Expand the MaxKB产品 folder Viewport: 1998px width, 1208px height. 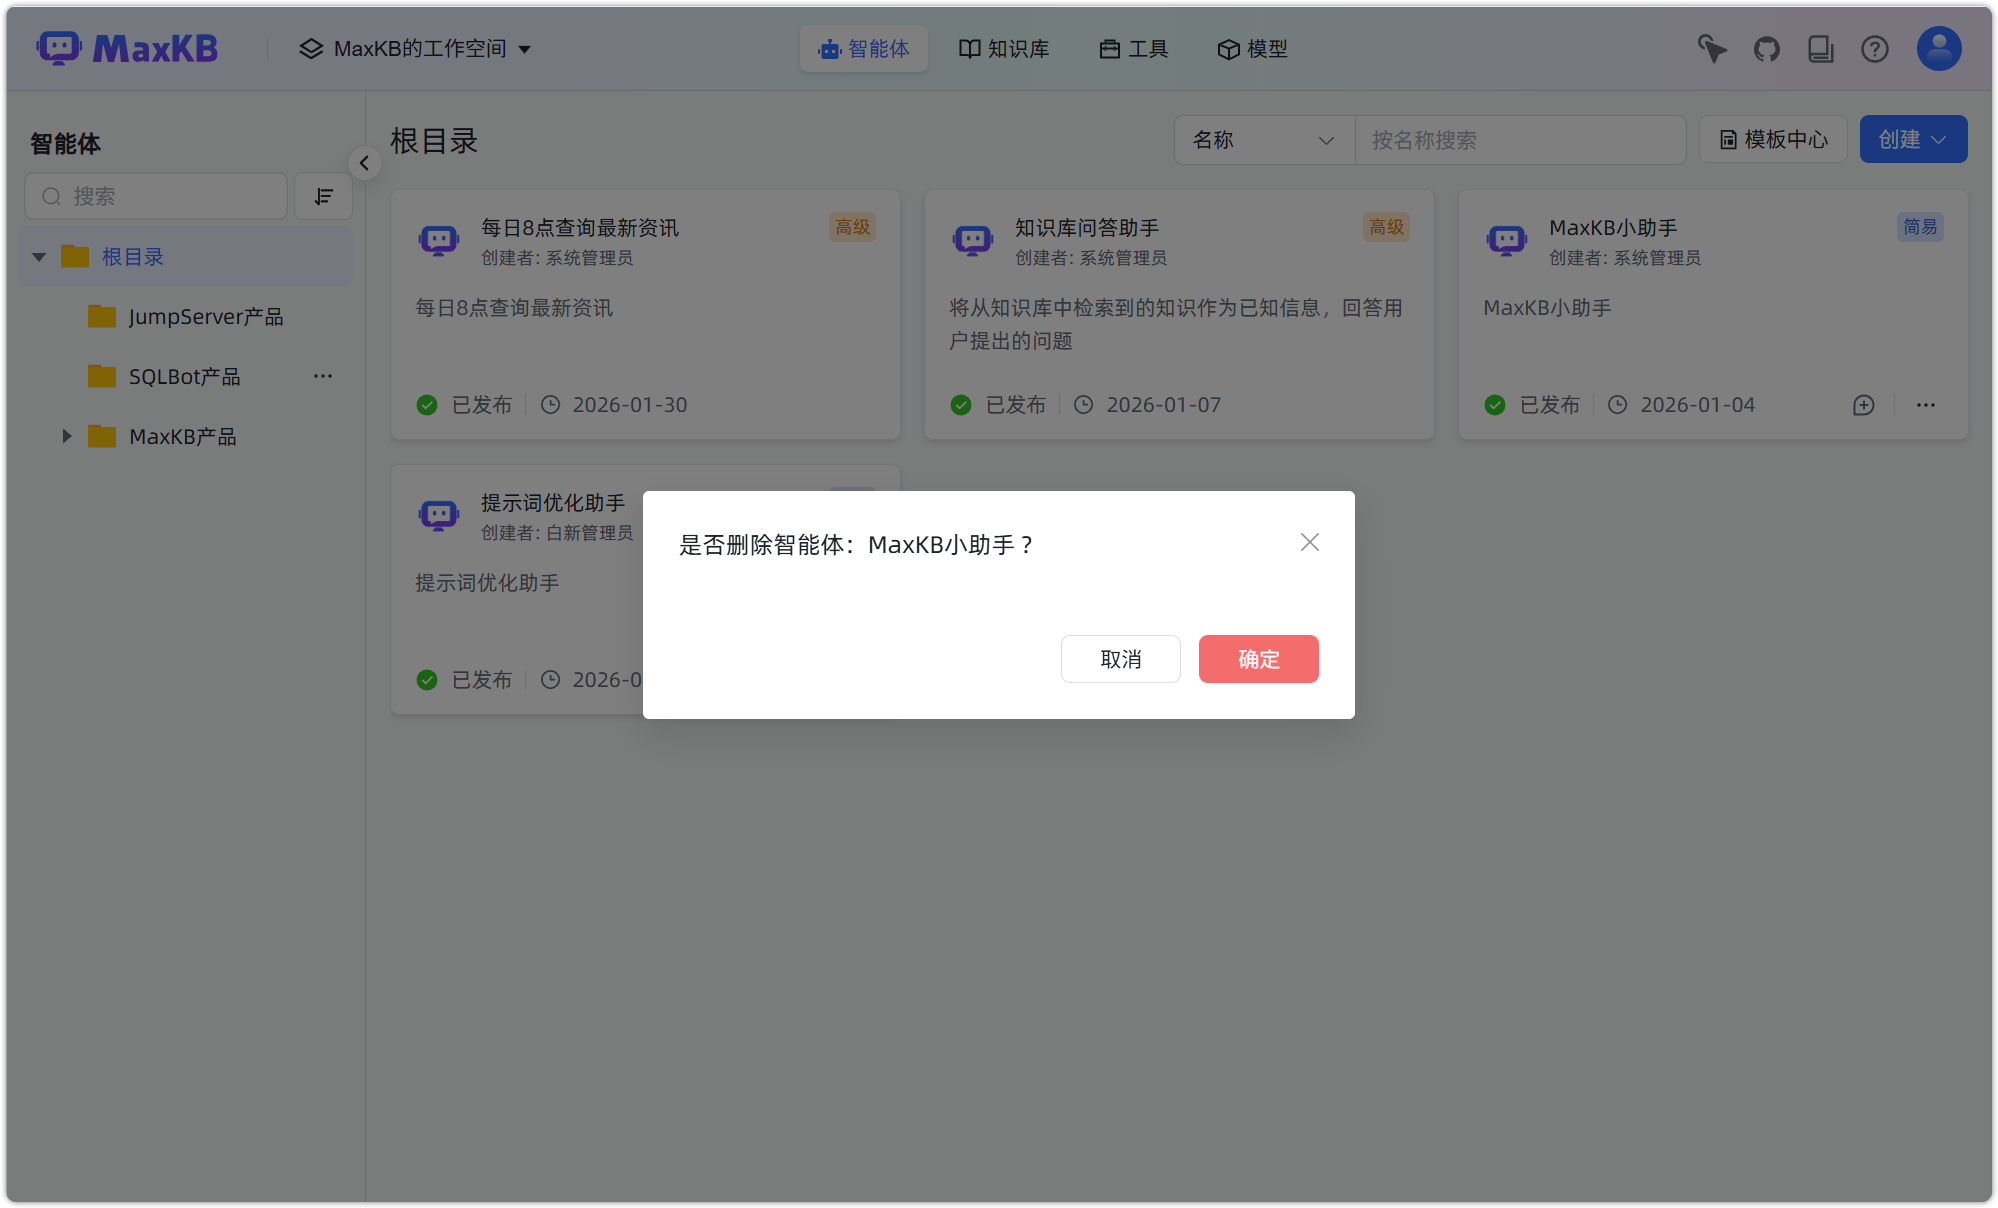pos(66,436)
